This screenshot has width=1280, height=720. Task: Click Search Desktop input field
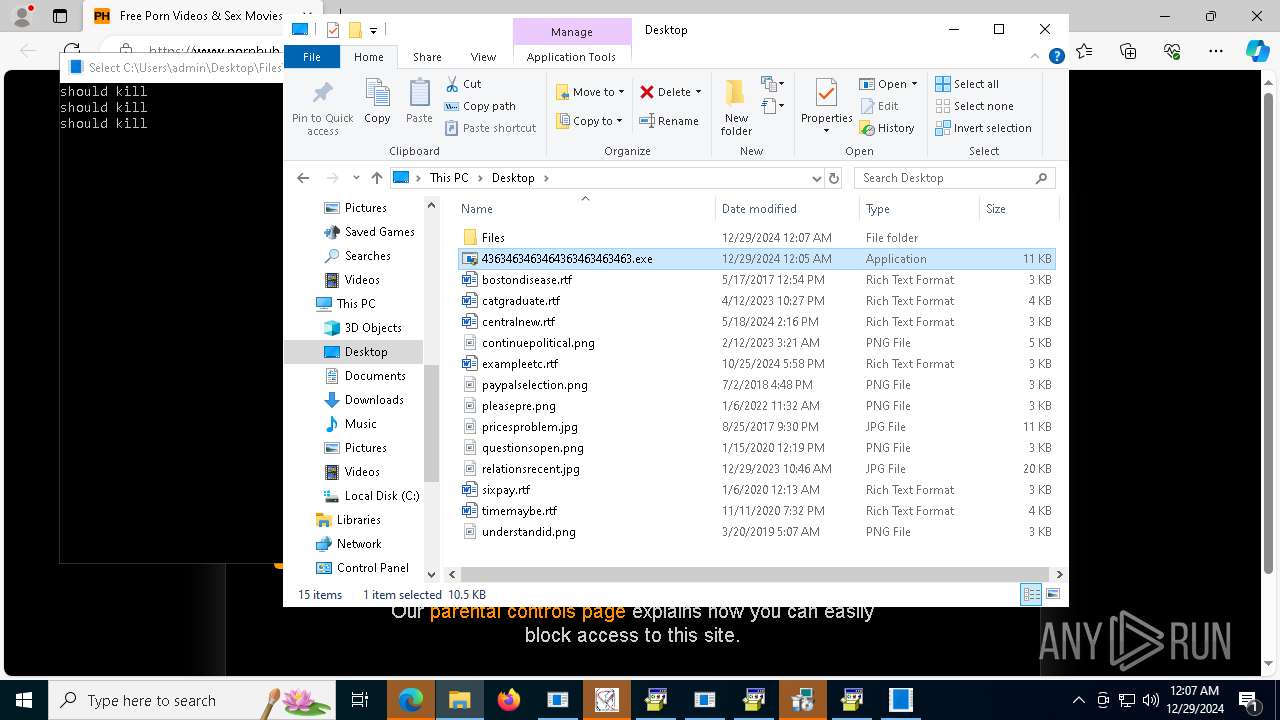pyautogui.click(x=955, y=178)
